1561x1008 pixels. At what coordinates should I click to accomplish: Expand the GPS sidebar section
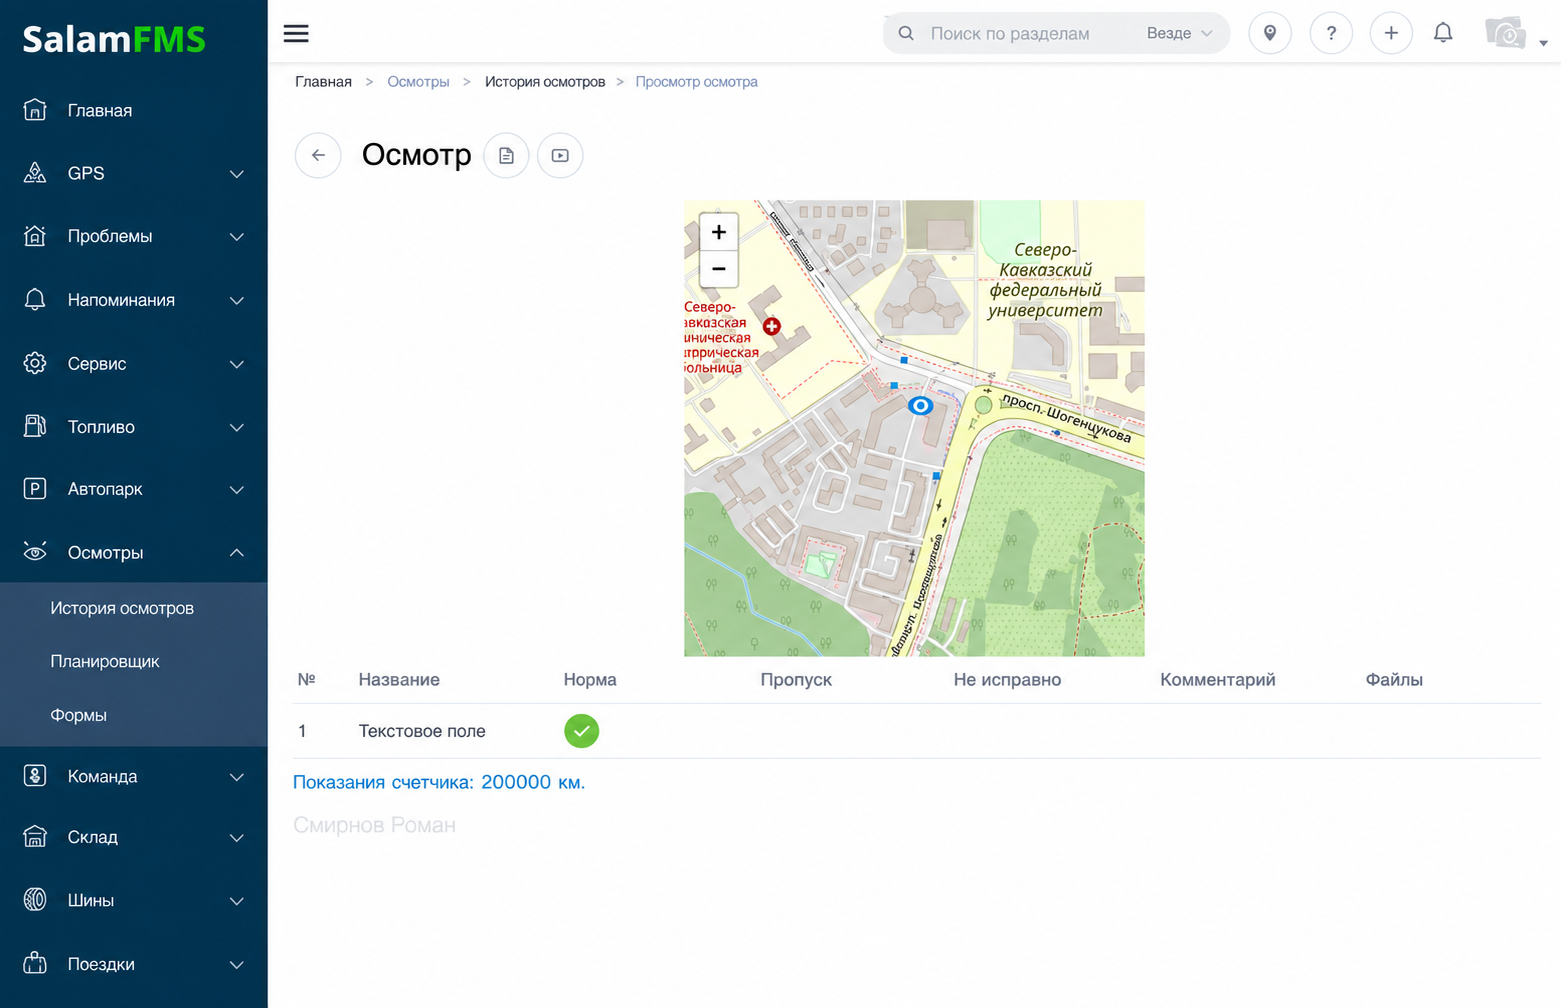pyautogui.click(x=134, y=173)
